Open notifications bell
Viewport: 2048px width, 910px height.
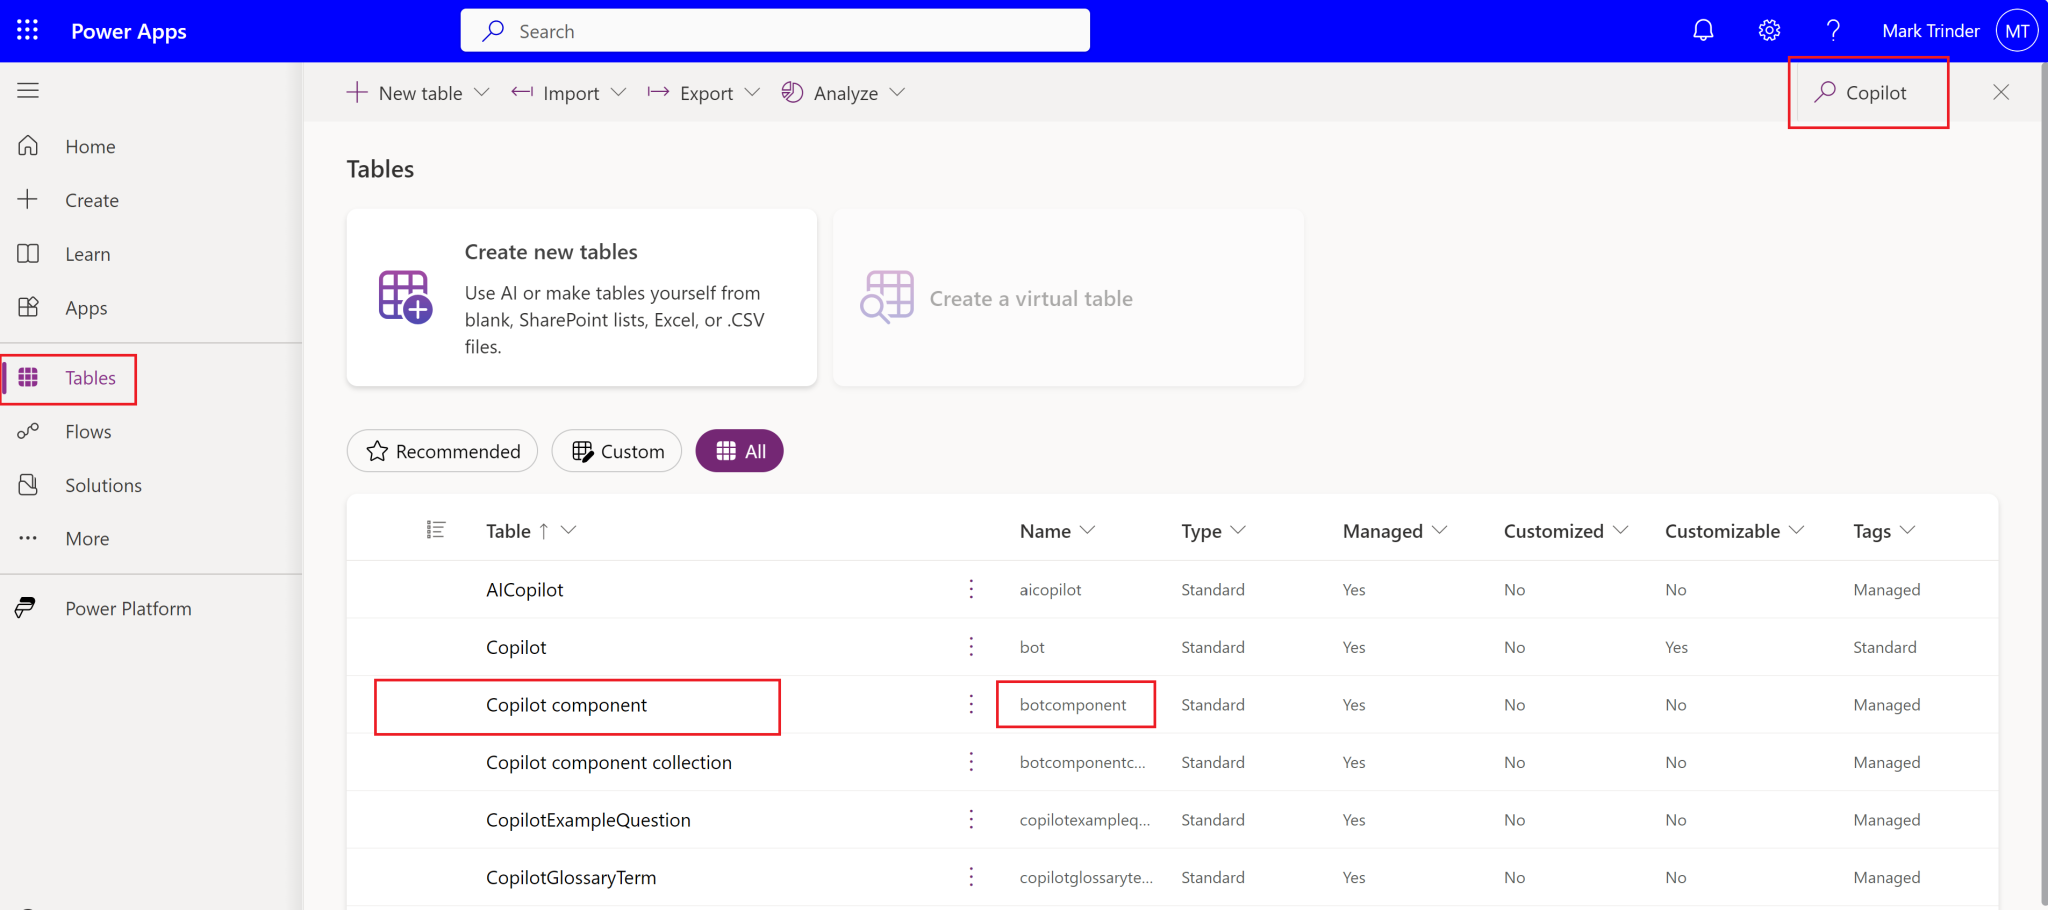point(1702,30)
